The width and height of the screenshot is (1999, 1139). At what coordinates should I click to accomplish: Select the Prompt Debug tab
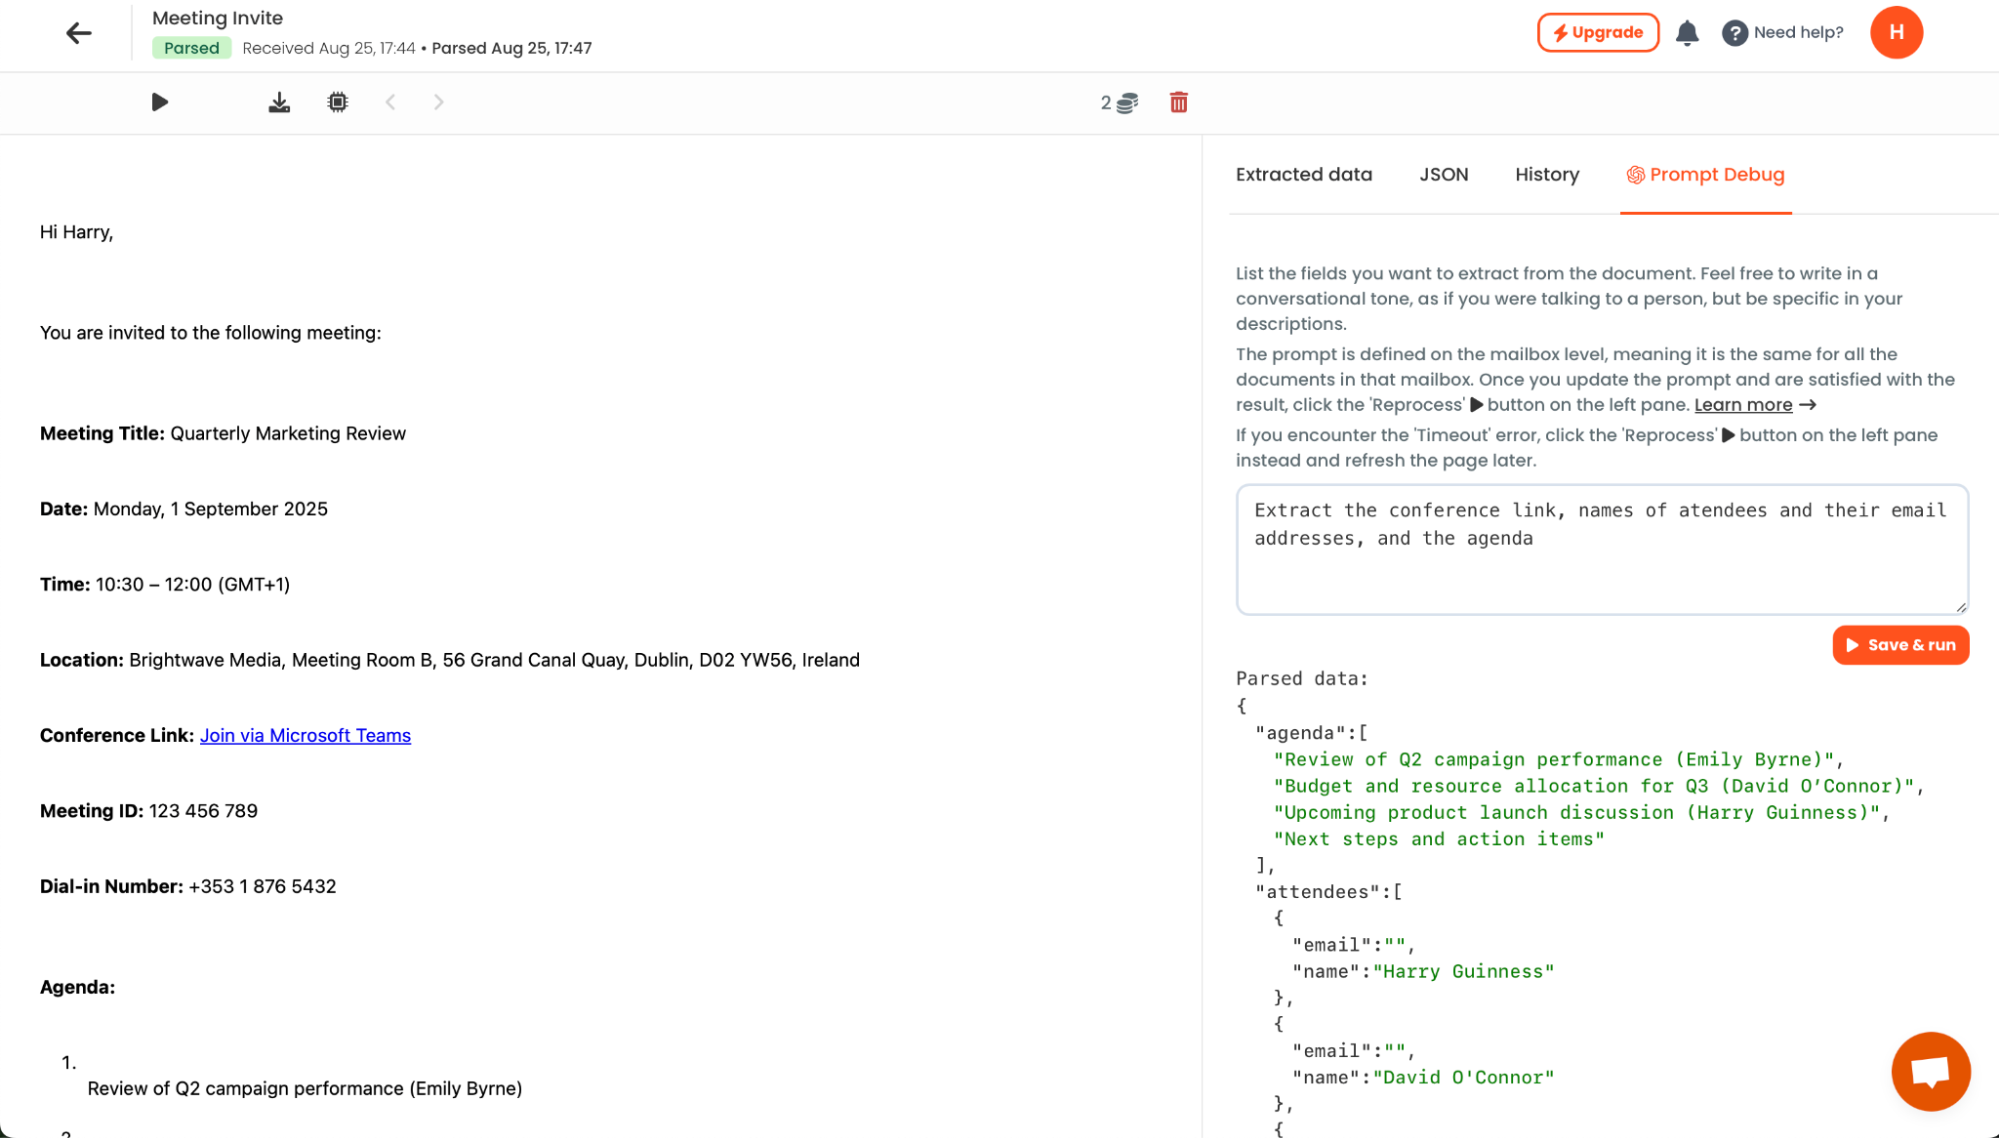click(x=1705, y=174)
